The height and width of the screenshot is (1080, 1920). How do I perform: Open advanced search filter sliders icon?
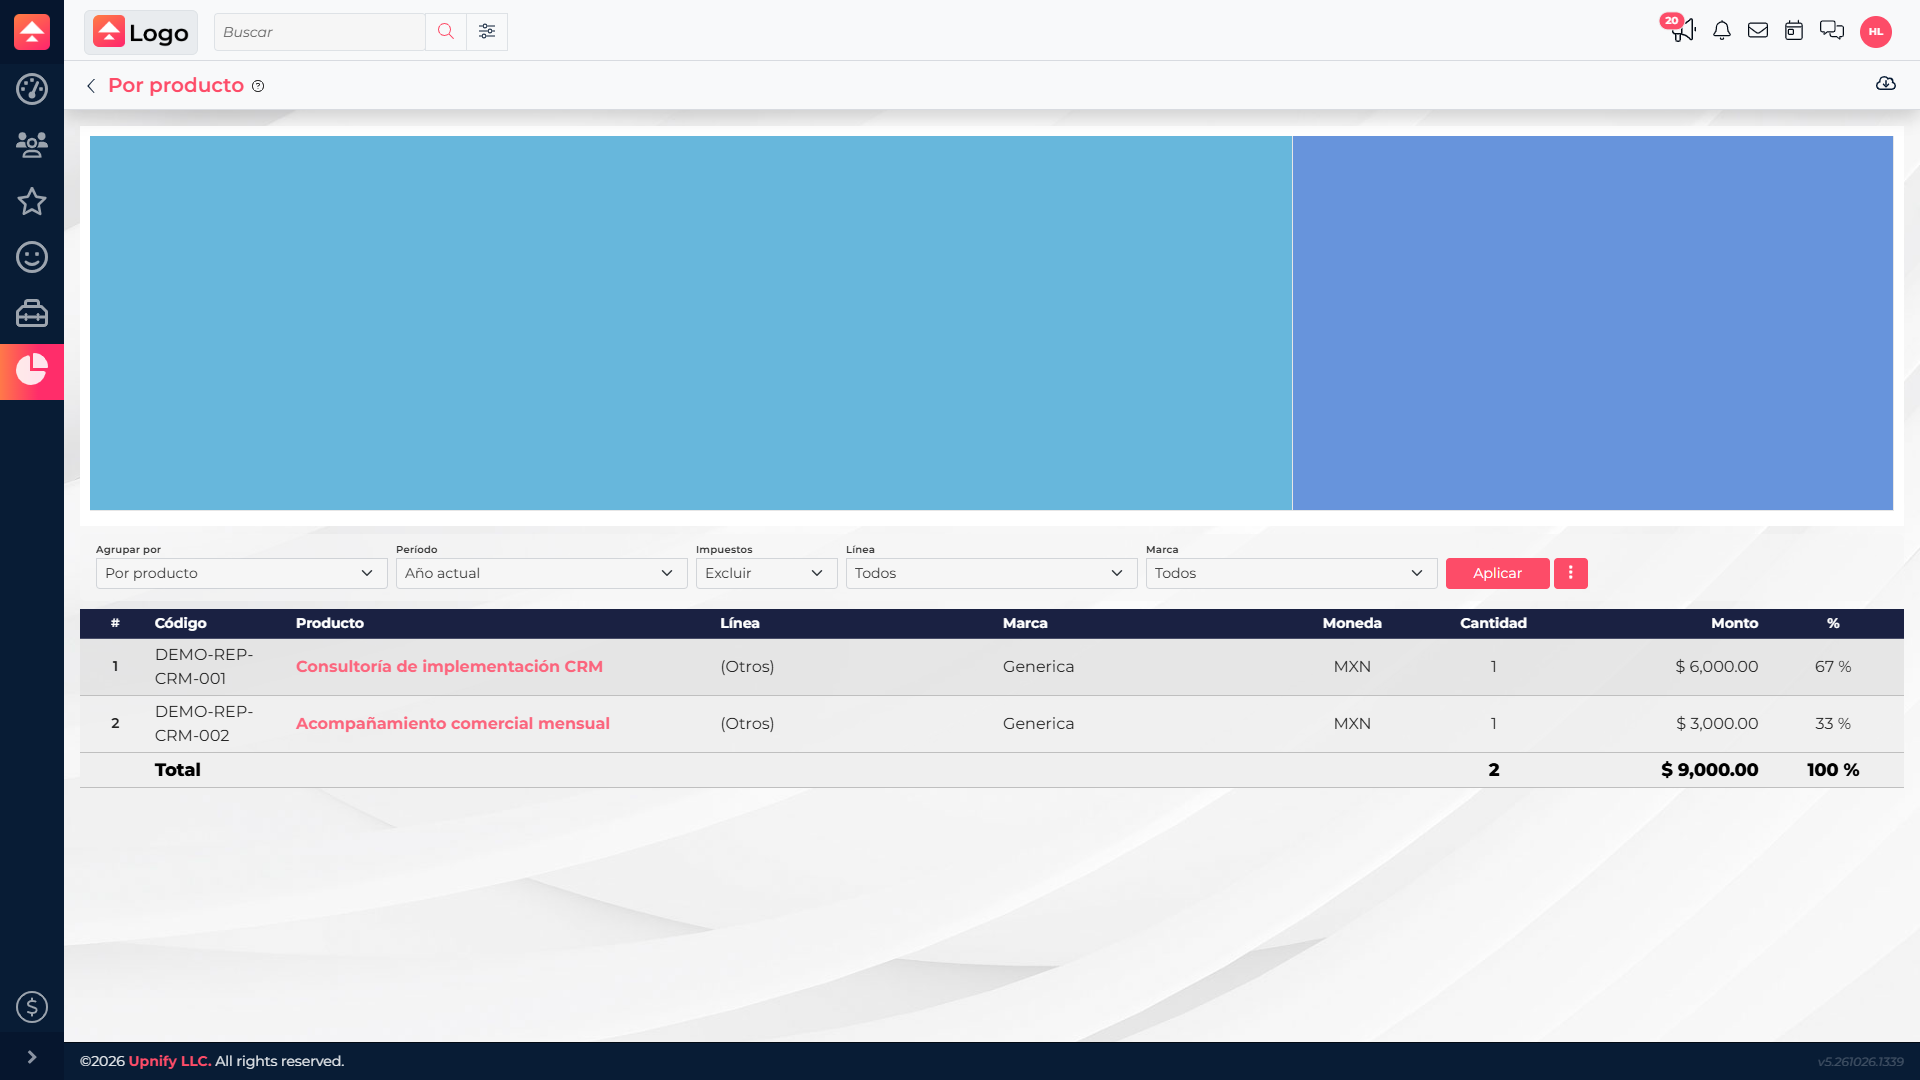coord(487,32)
